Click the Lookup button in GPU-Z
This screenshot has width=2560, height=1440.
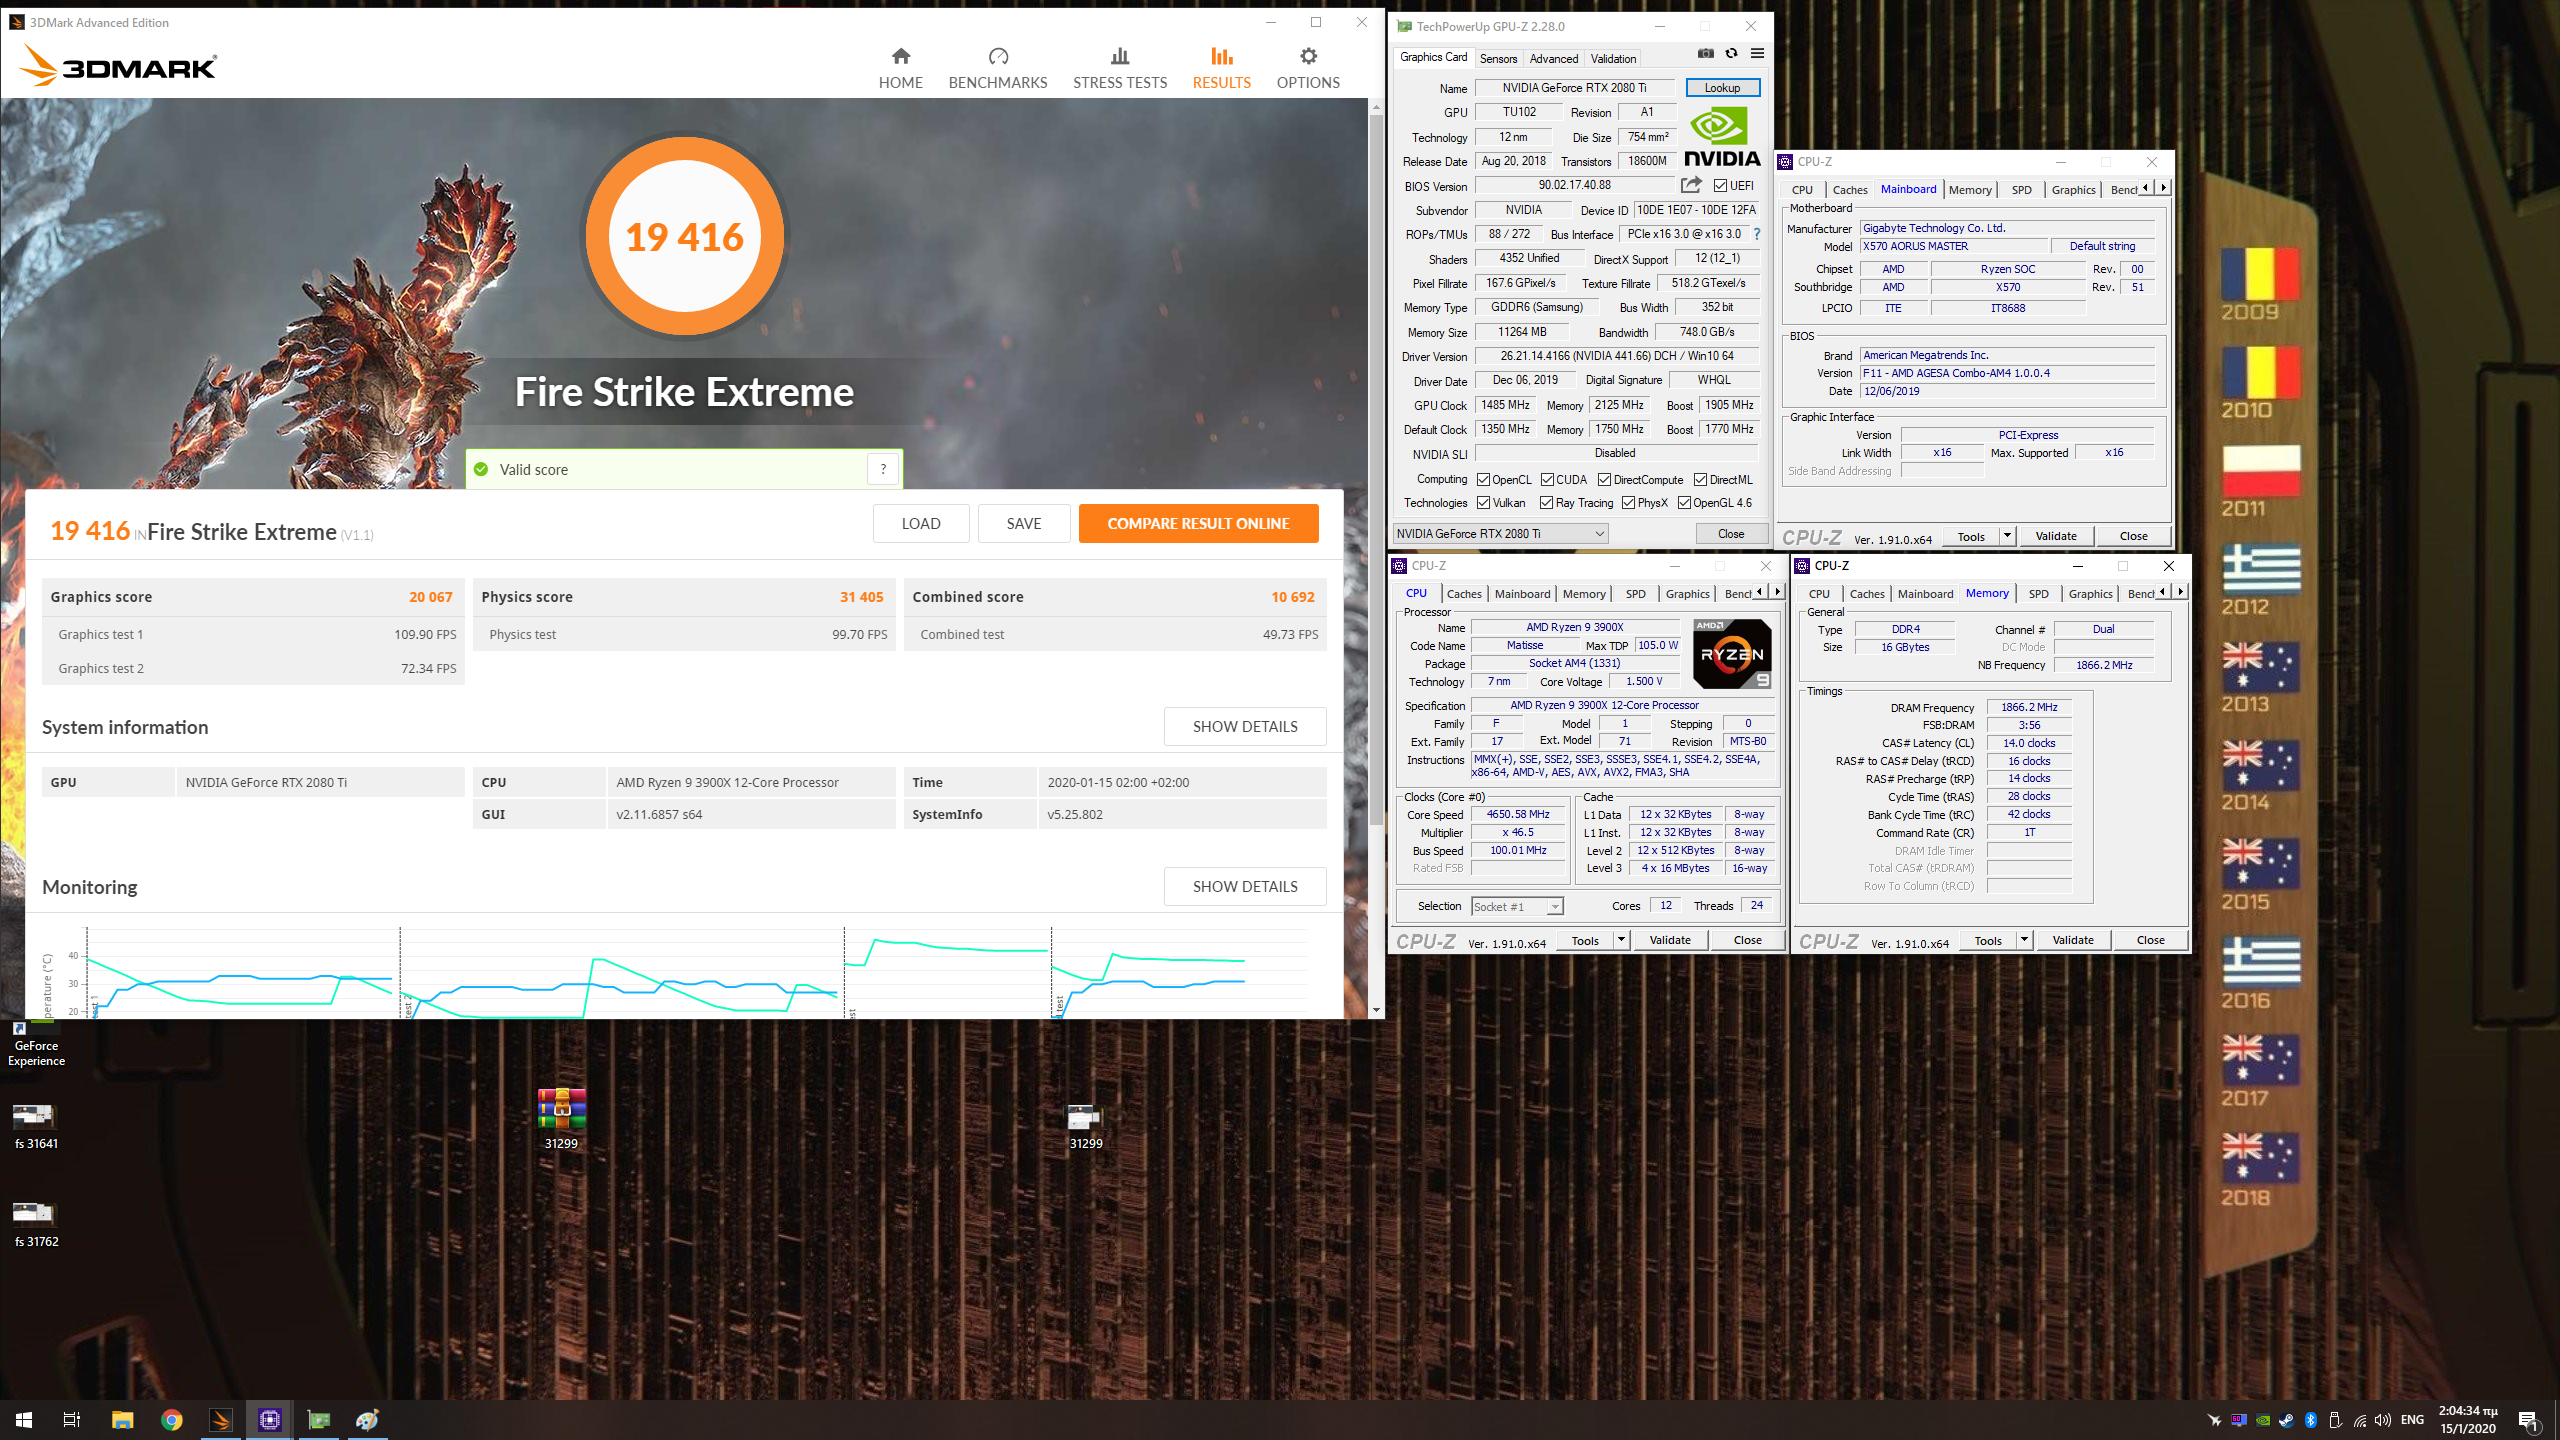point(1722,88)
